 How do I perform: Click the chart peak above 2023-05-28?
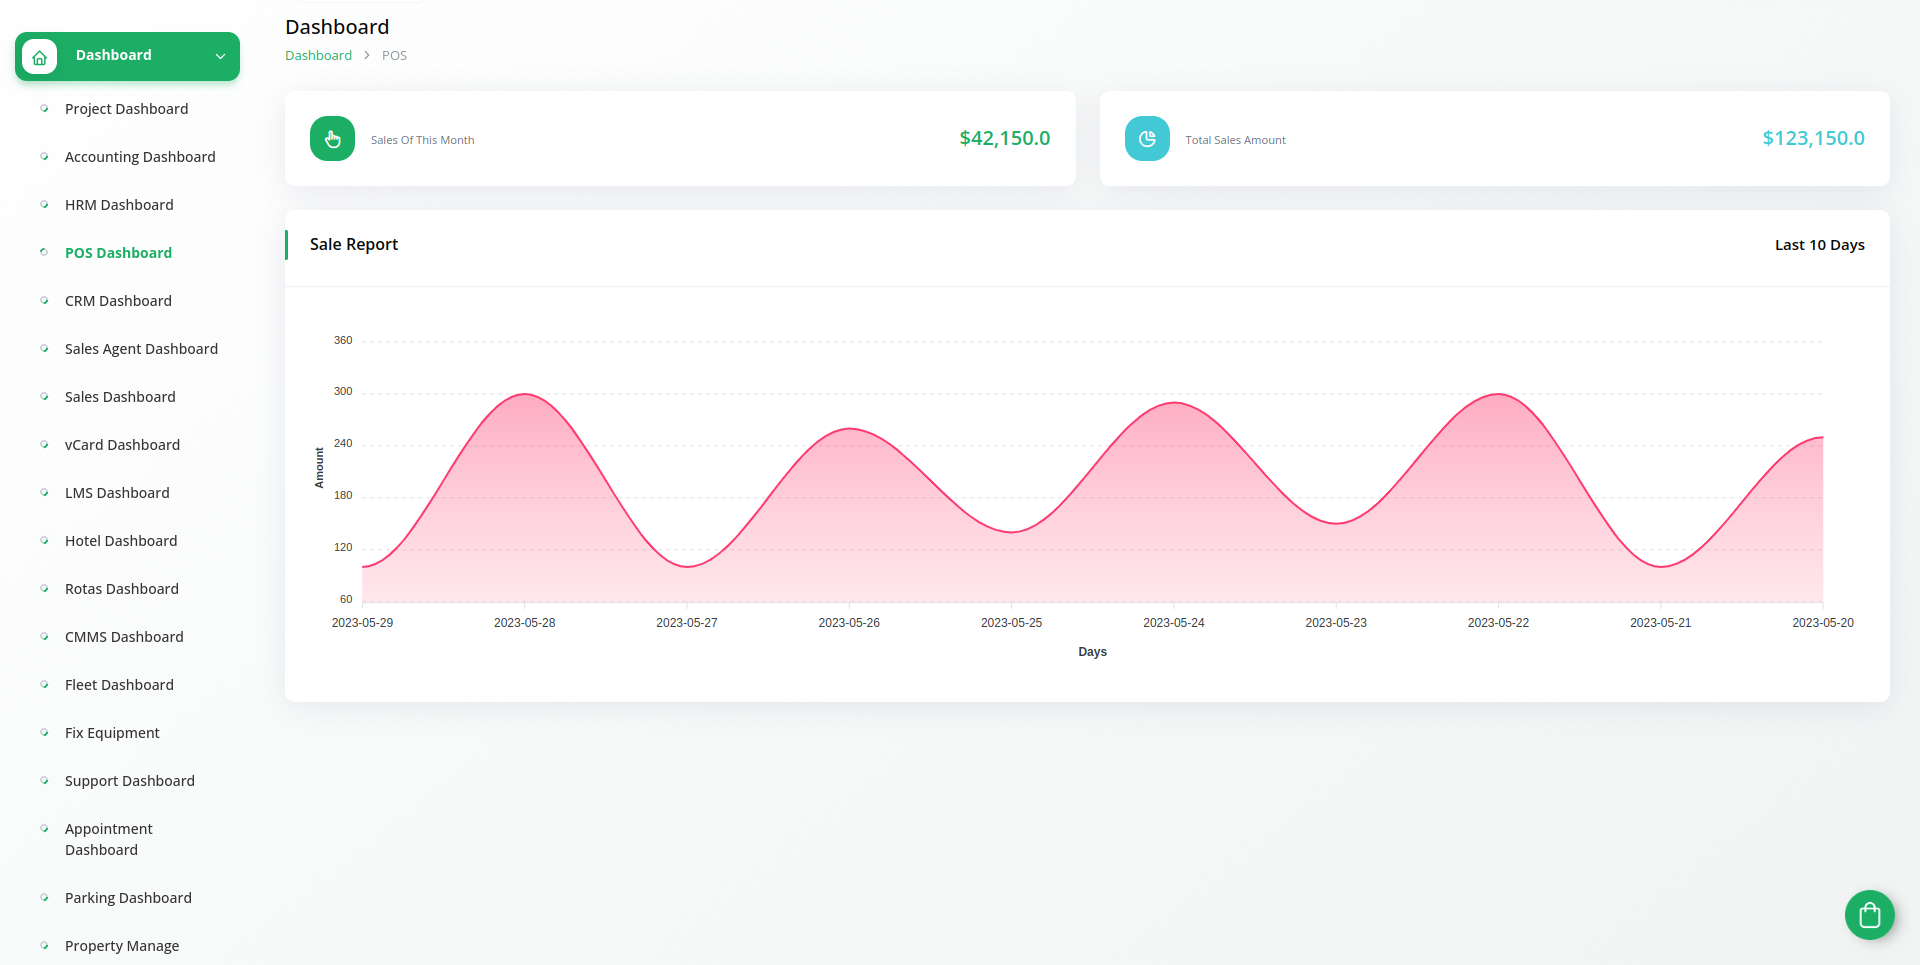[x=525, y=395]
